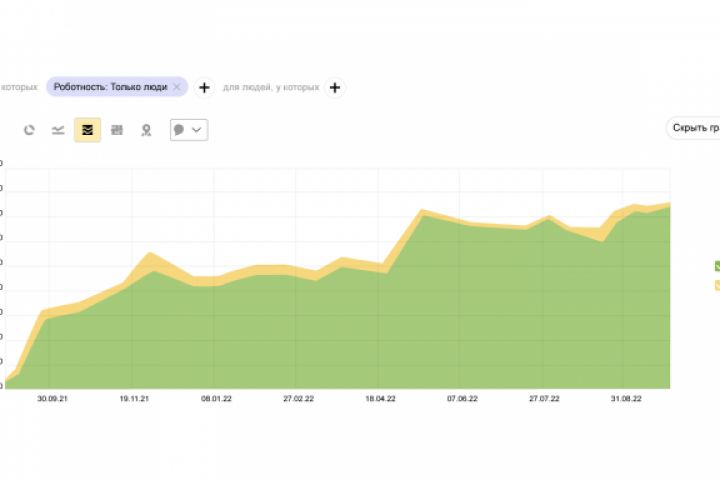Add a visit condition with the first plus

coord(203,87)
